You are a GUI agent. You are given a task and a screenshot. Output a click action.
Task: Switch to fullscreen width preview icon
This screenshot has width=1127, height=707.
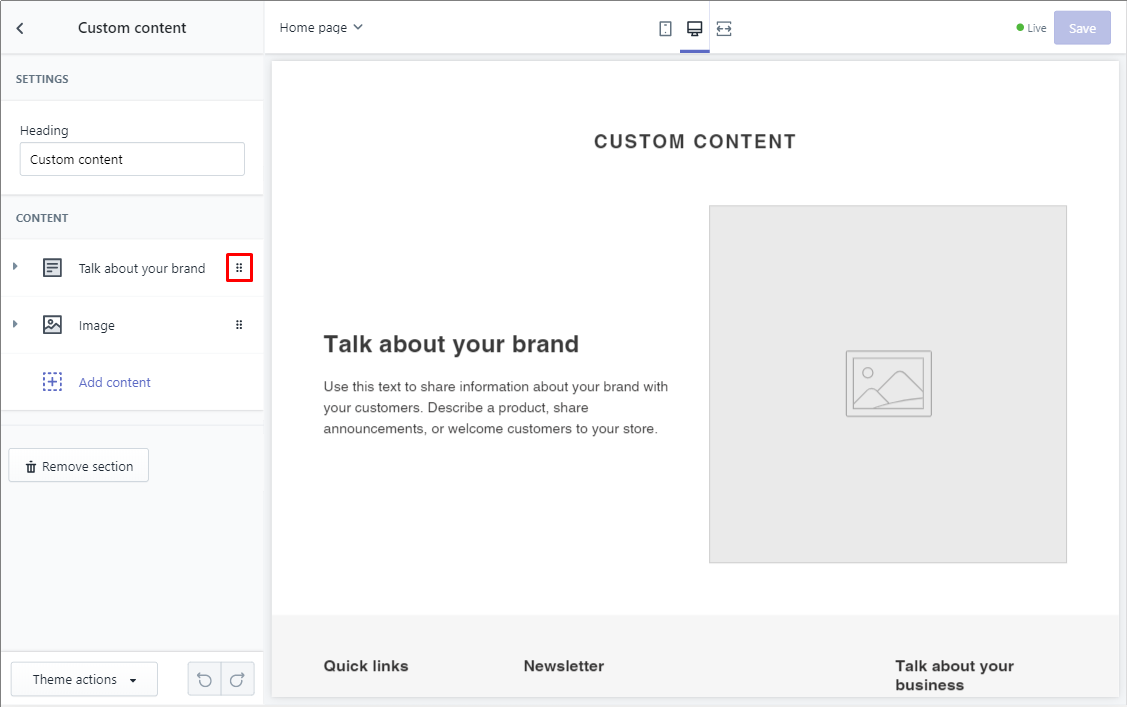click(x=724, y=29)
